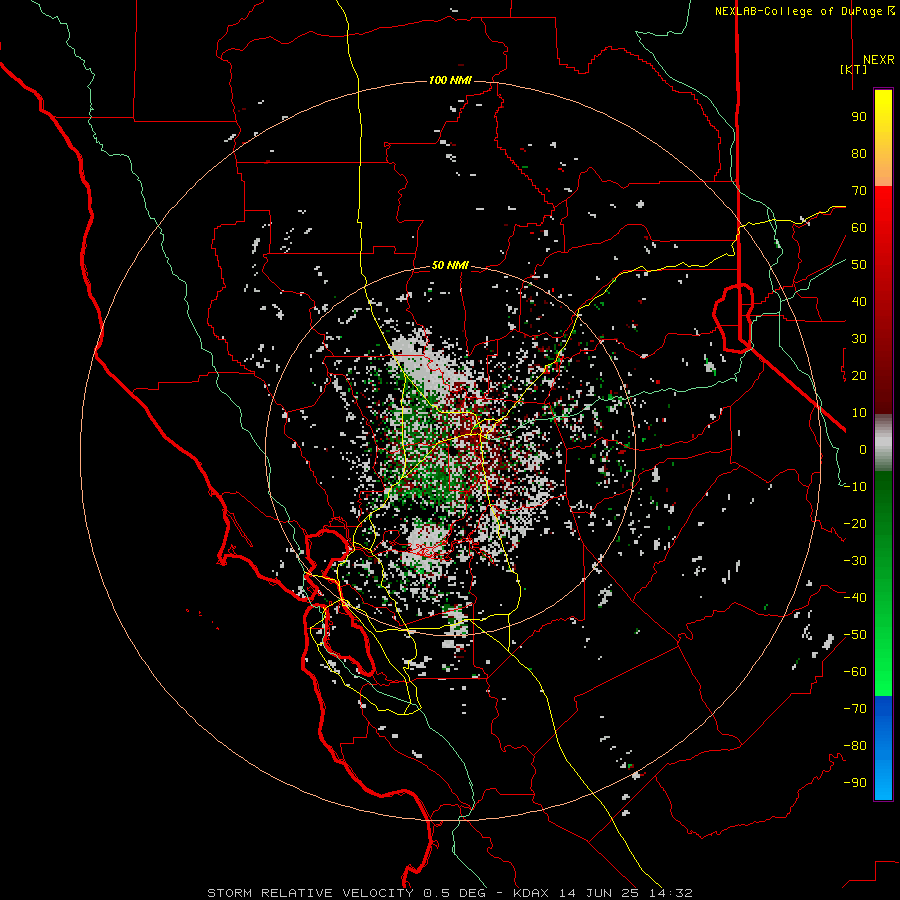Click the '-80' value on velocity scale

pos(855,746)
